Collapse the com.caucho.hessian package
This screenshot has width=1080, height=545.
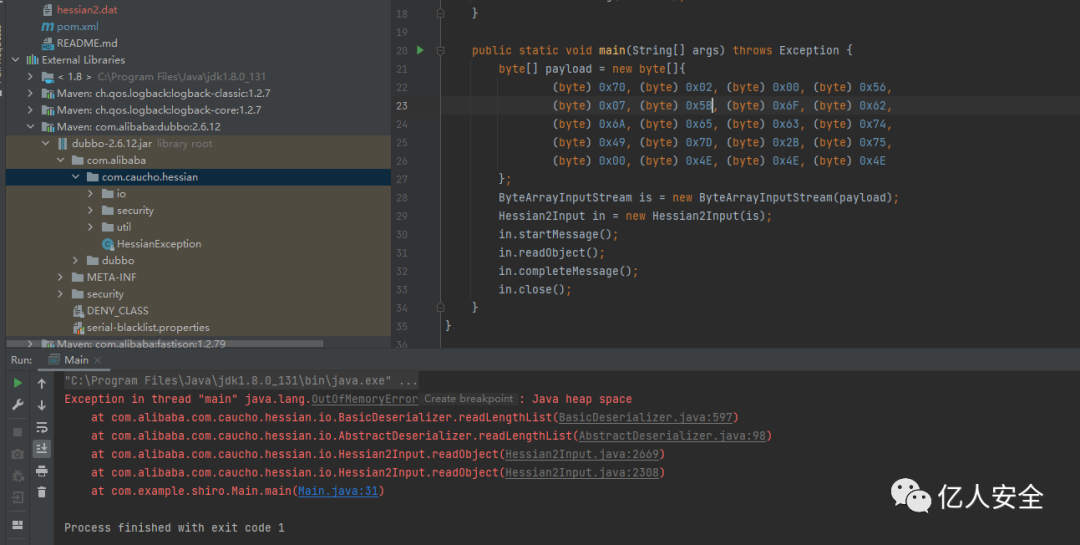76,177
